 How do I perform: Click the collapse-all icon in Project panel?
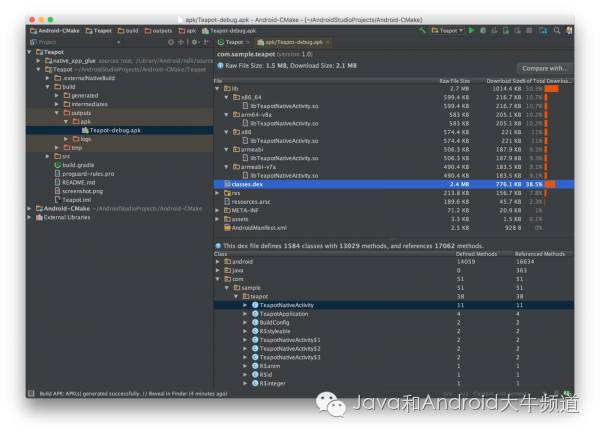181,42
